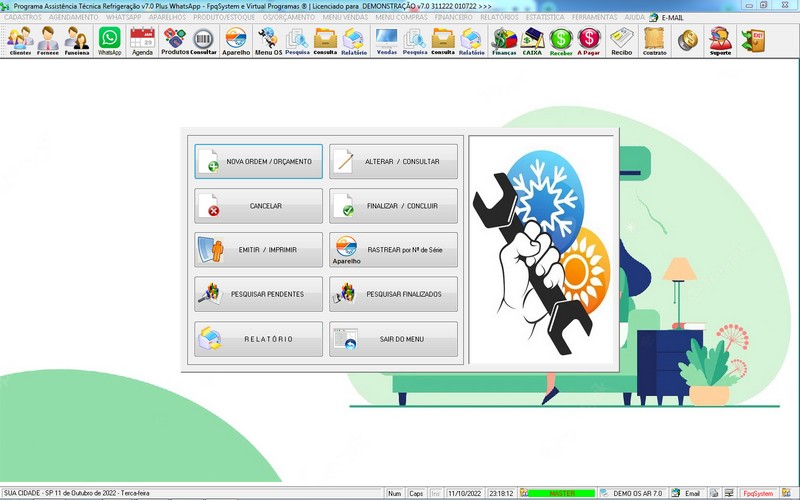800x500 pixels.
Task: Open the Vendas monitor icon
Action: (x=387, y=41)
